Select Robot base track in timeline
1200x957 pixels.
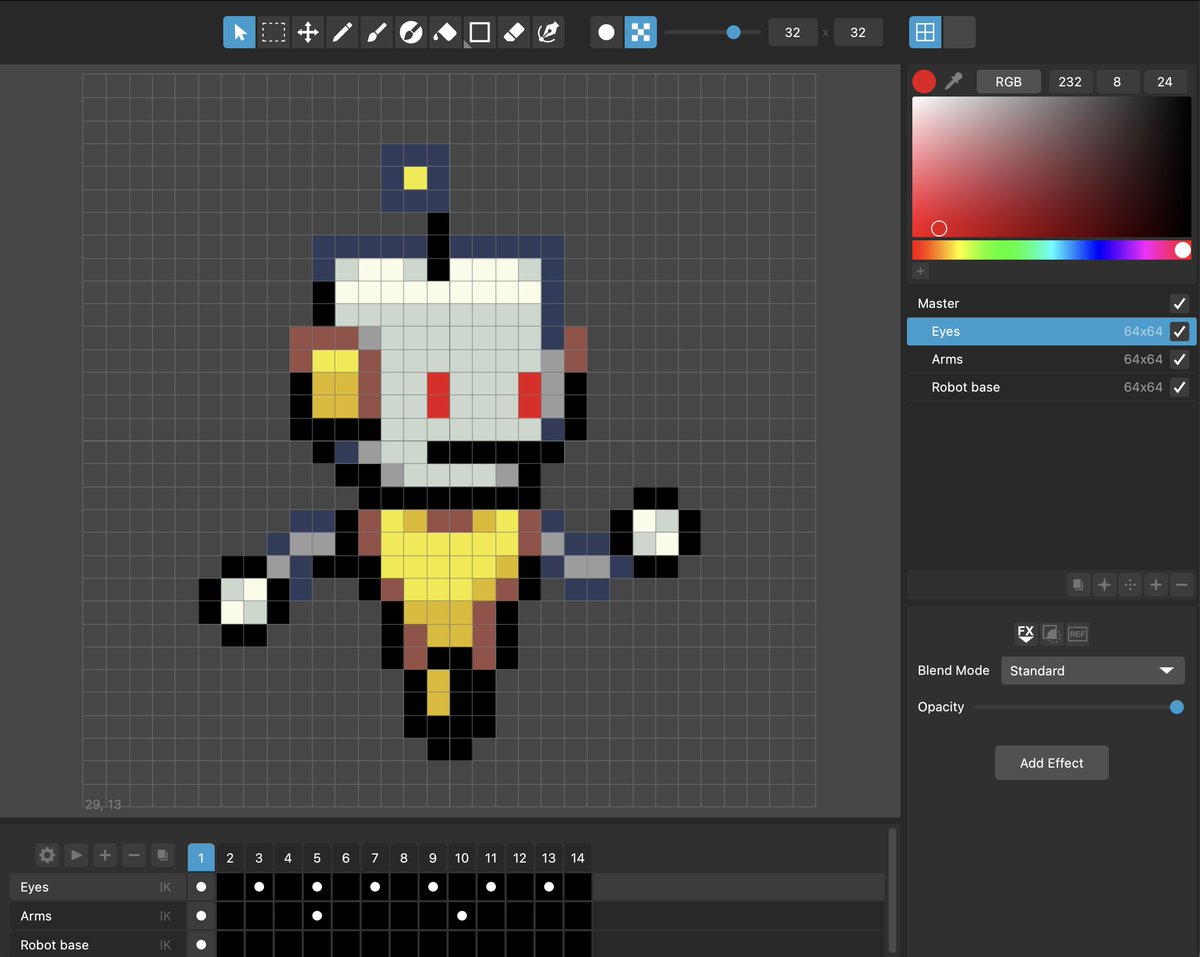(x=97, y=945)
